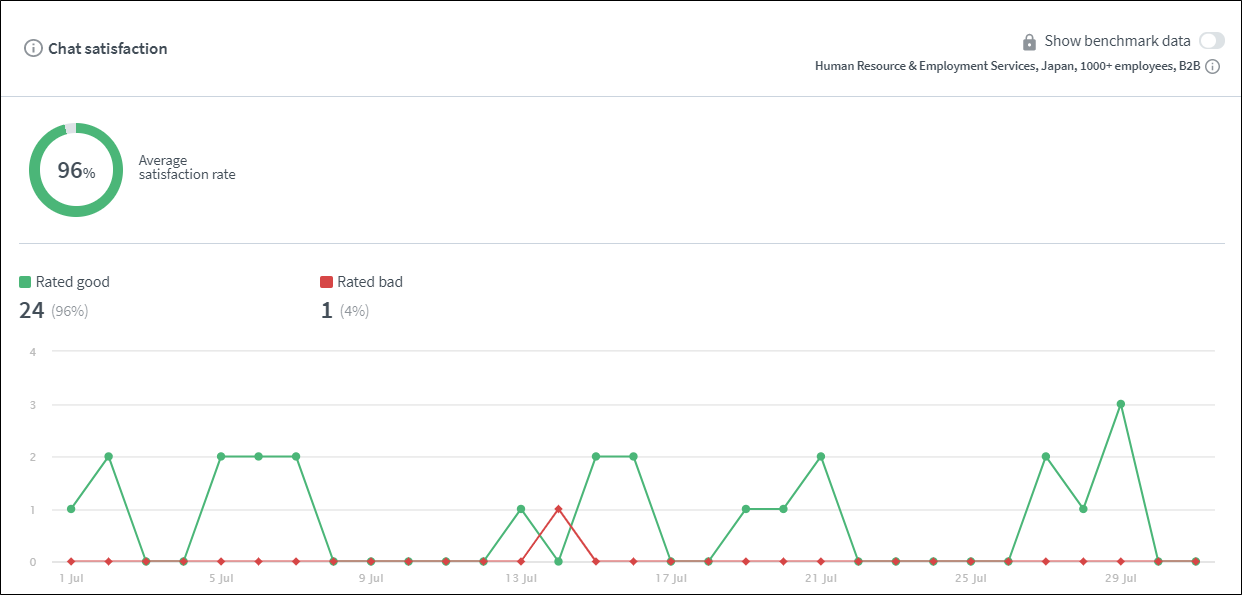The width and height of the screenshot is (1242, 595).
Task: Click the info icon beside Chat satisfaction
Action: click(33, 48)
